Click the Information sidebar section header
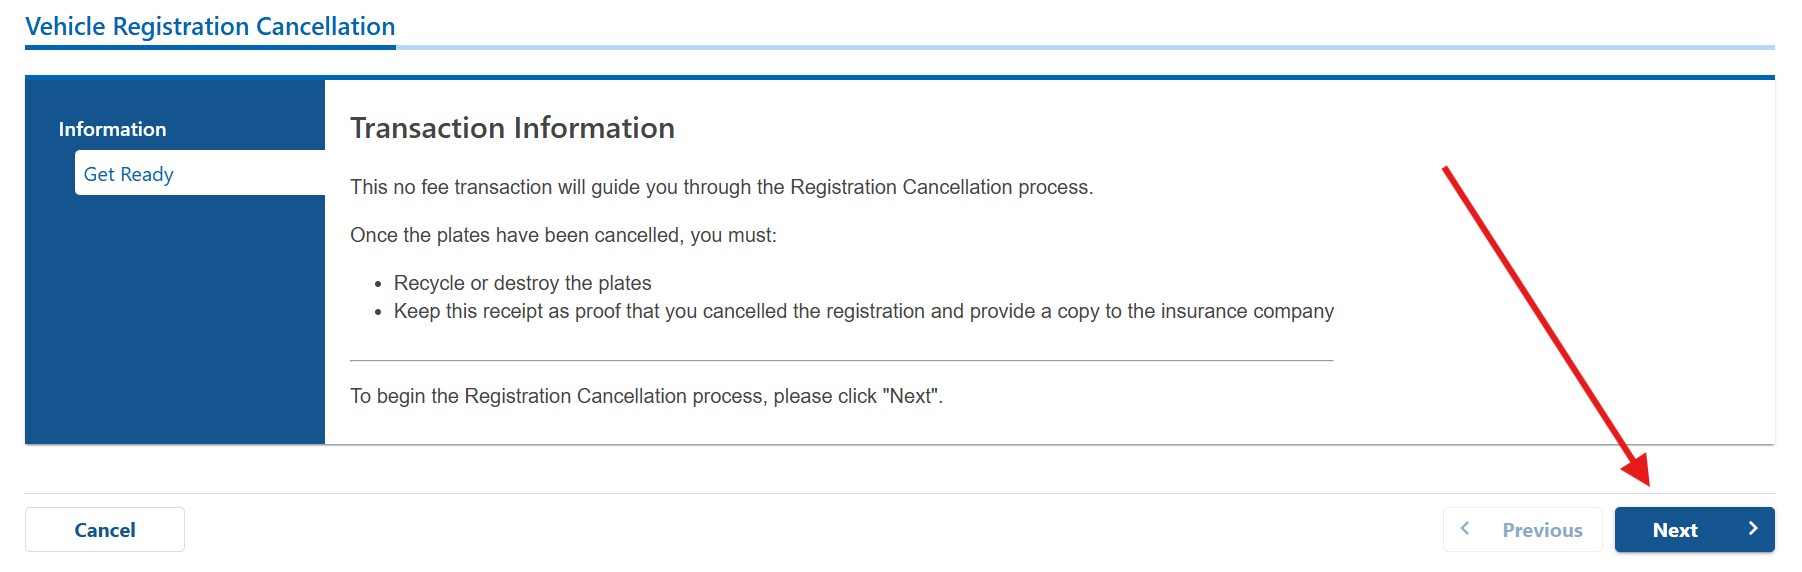Image resolution: width=1802 pixels, height=572 pixels. pos(112,129)
